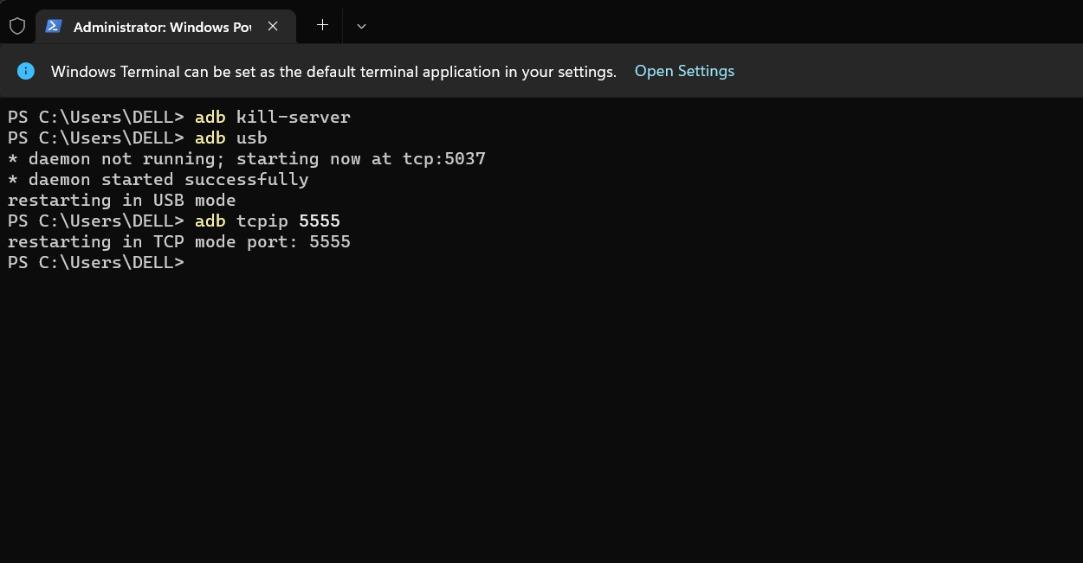Expand the new tab profile dropdown chevron
Viewport: 1083px width, 563px height.
pyautogui.click(x=361, y=26)
